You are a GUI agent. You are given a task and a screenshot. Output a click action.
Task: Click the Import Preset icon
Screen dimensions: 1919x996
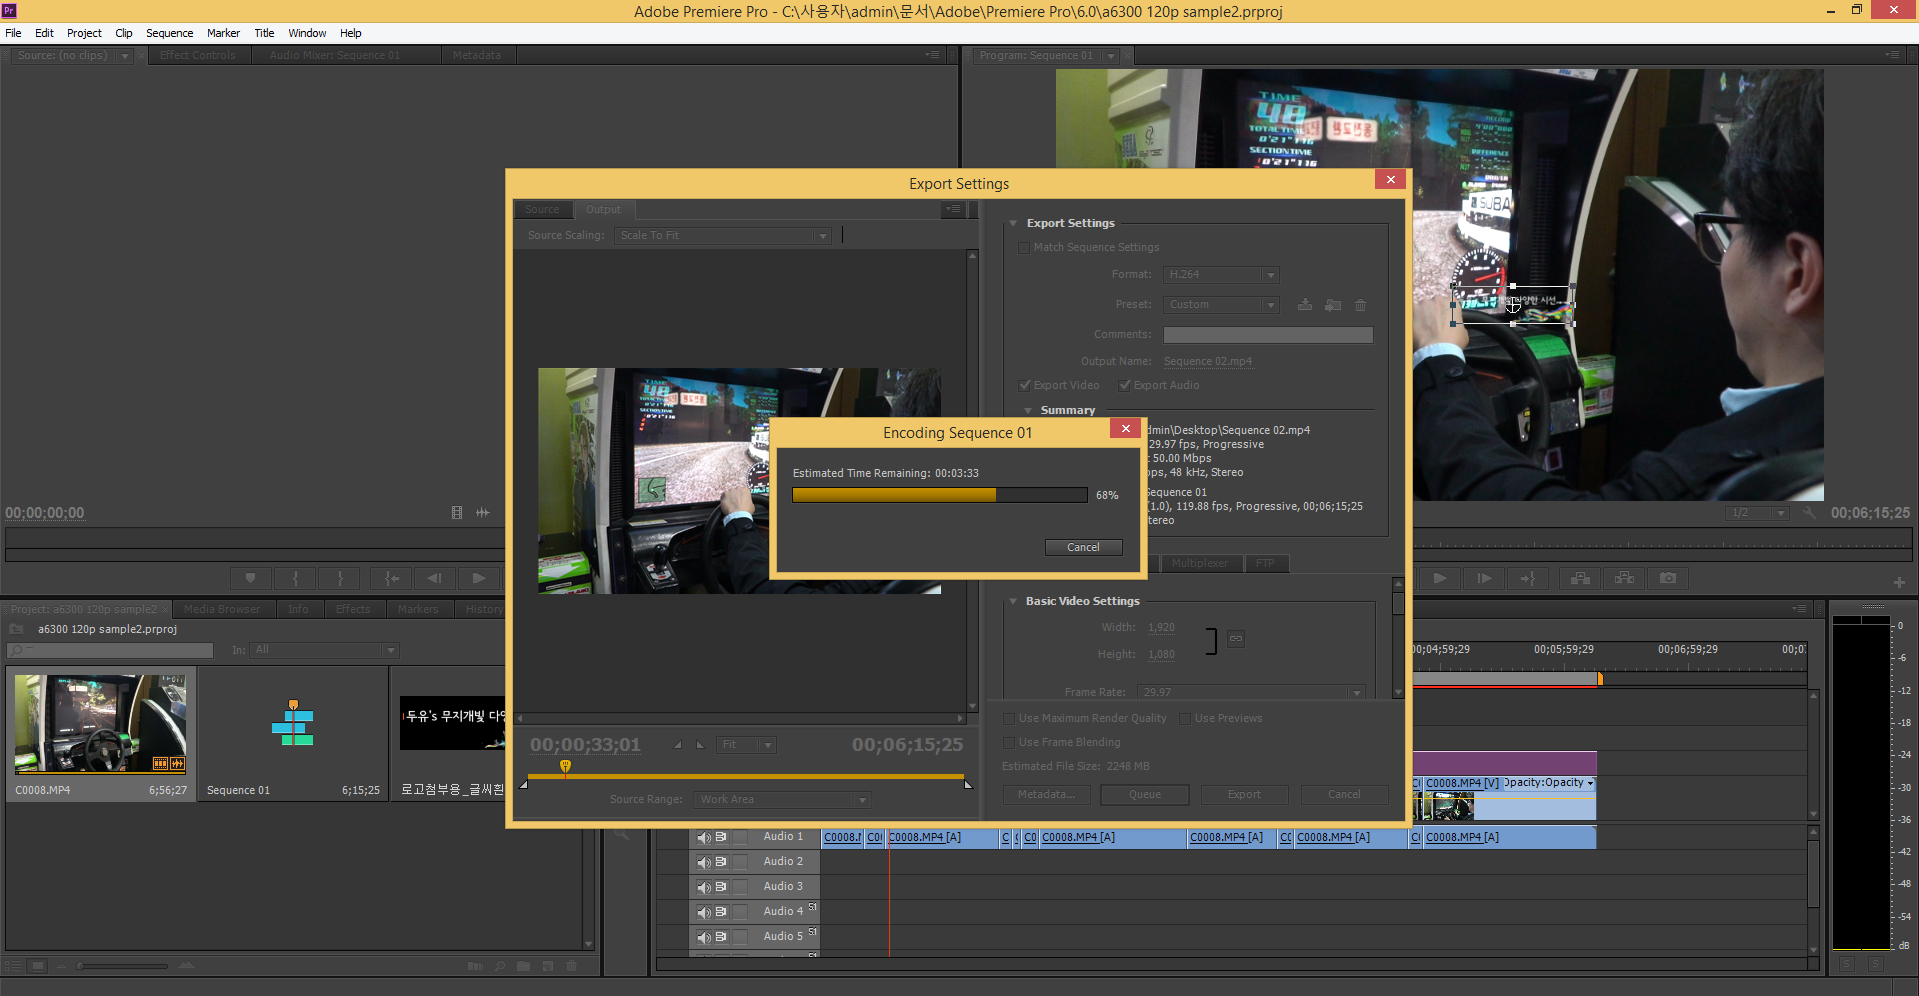[x=1333, y=304]
